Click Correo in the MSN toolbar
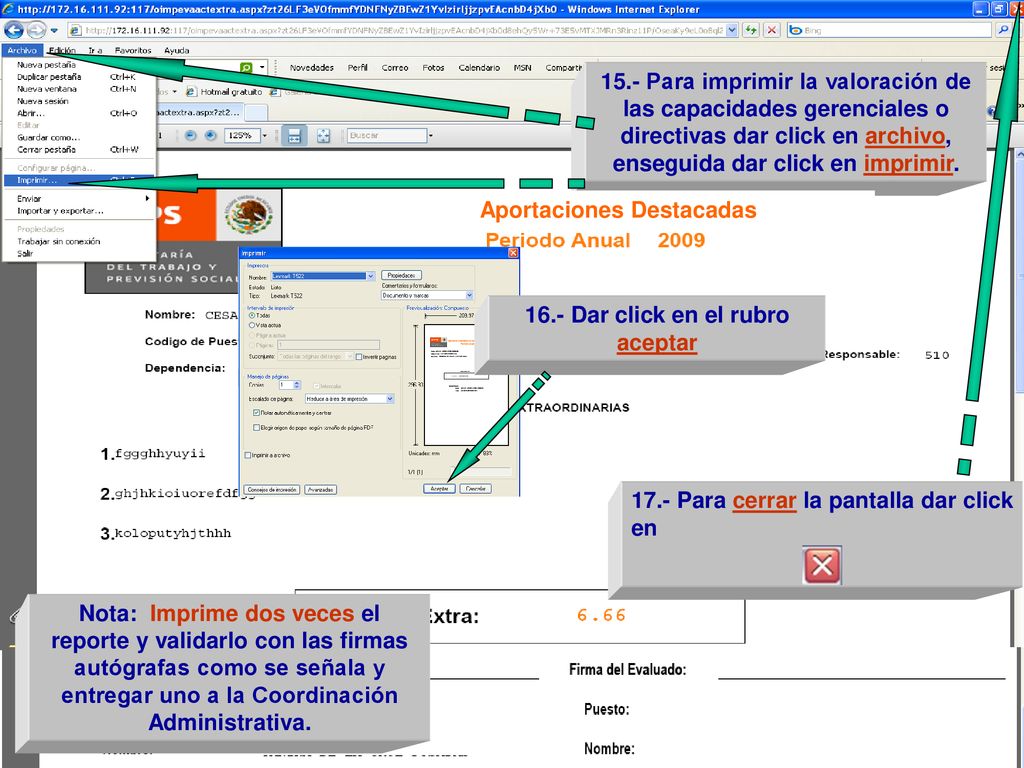Image resolution: width=1024 pixels, height=768 pixels. click(x=395, y=68)
